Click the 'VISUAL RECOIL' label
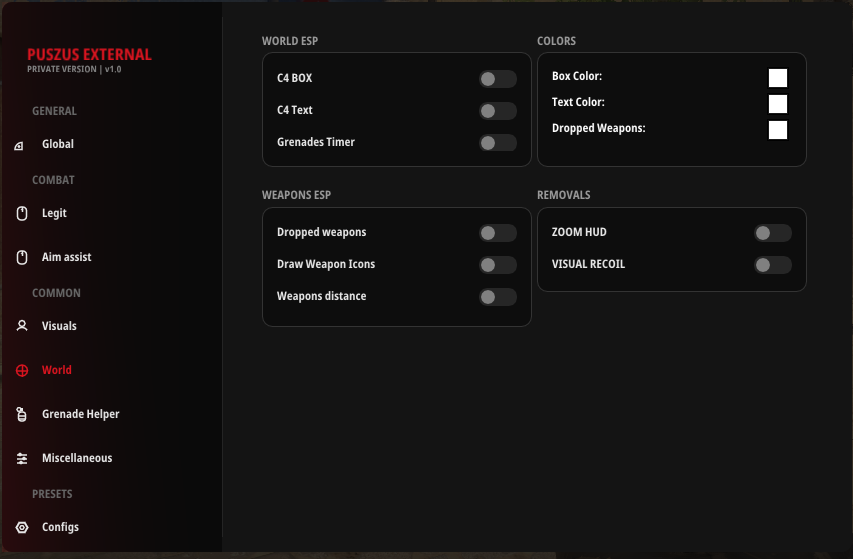This screenshot has height=559, width=853. pyautogui.click(x=588, y=264)
